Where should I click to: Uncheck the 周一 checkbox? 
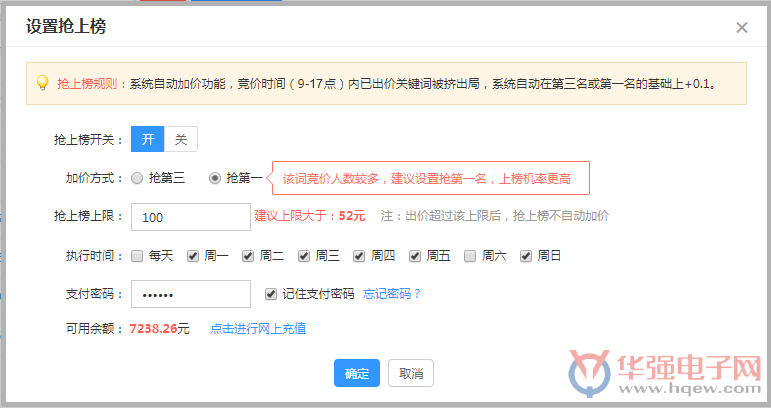coord(193,256)
